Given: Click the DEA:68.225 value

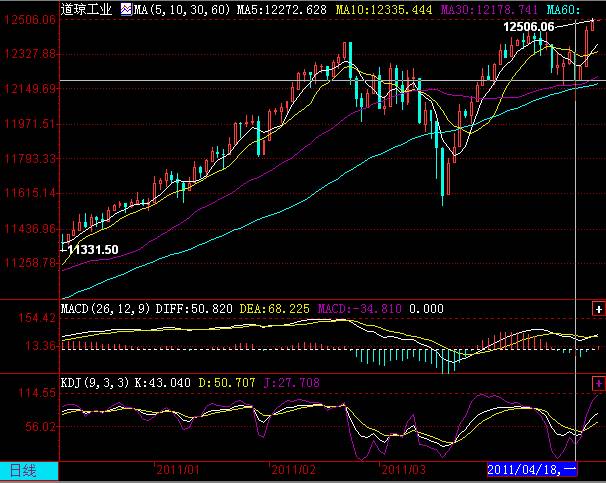Looking at the screenshot, I should point(274,309).
